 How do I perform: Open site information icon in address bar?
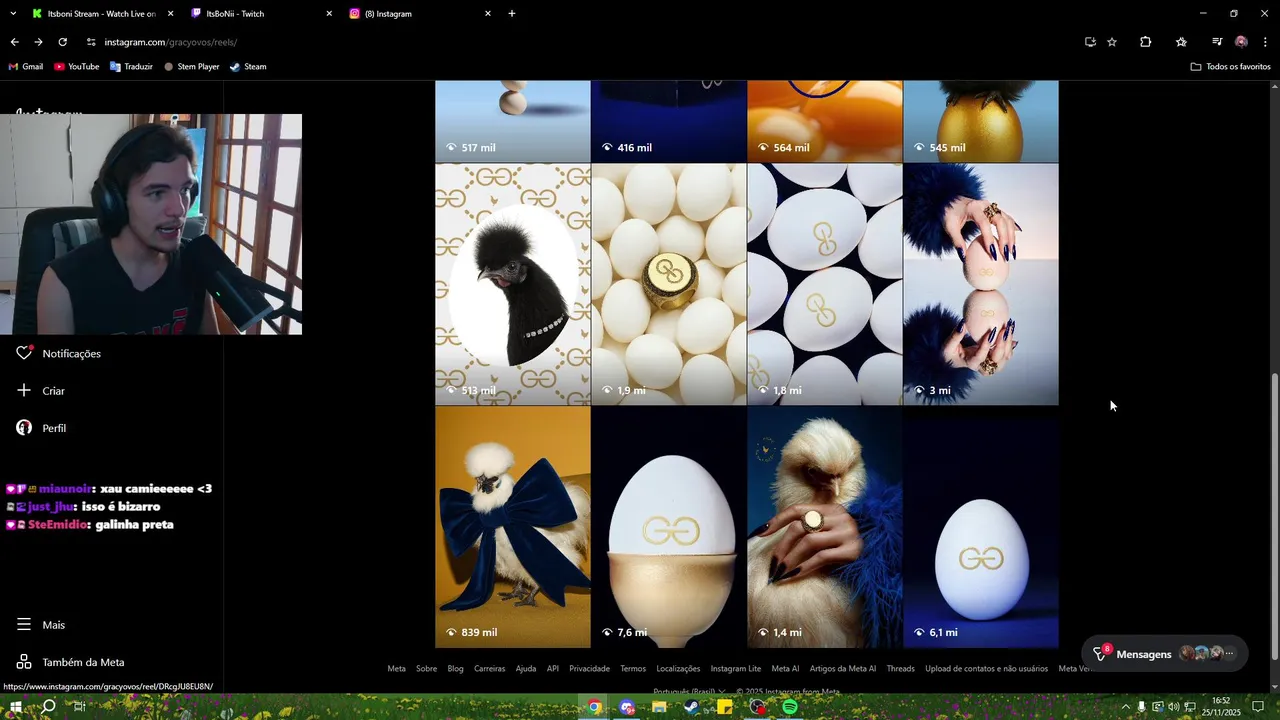pyautogui.click(x=91, y=42)
